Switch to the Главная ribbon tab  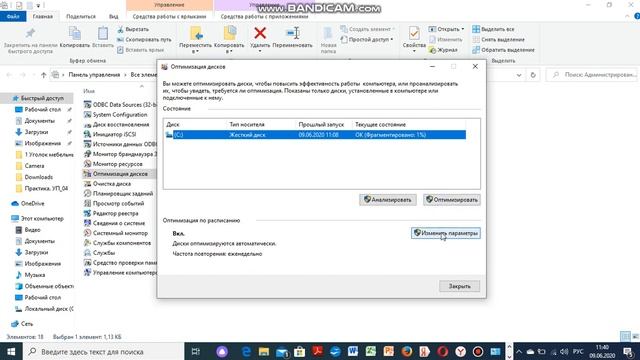pyautogui.click(x=42, y=17)
